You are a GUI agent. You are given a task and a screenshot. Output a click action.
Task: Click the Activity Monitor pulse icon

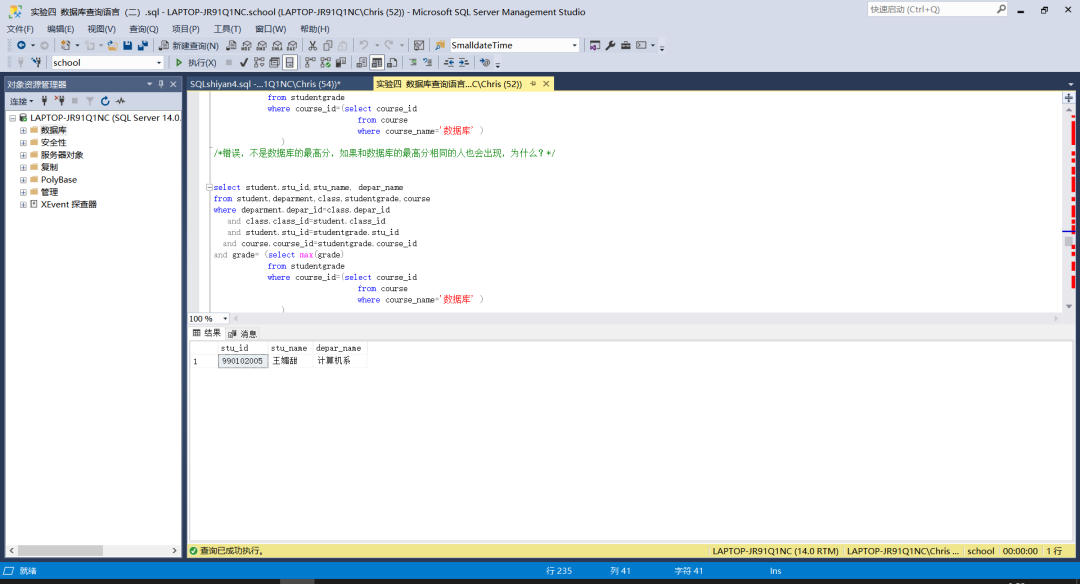tap(121, 101)
